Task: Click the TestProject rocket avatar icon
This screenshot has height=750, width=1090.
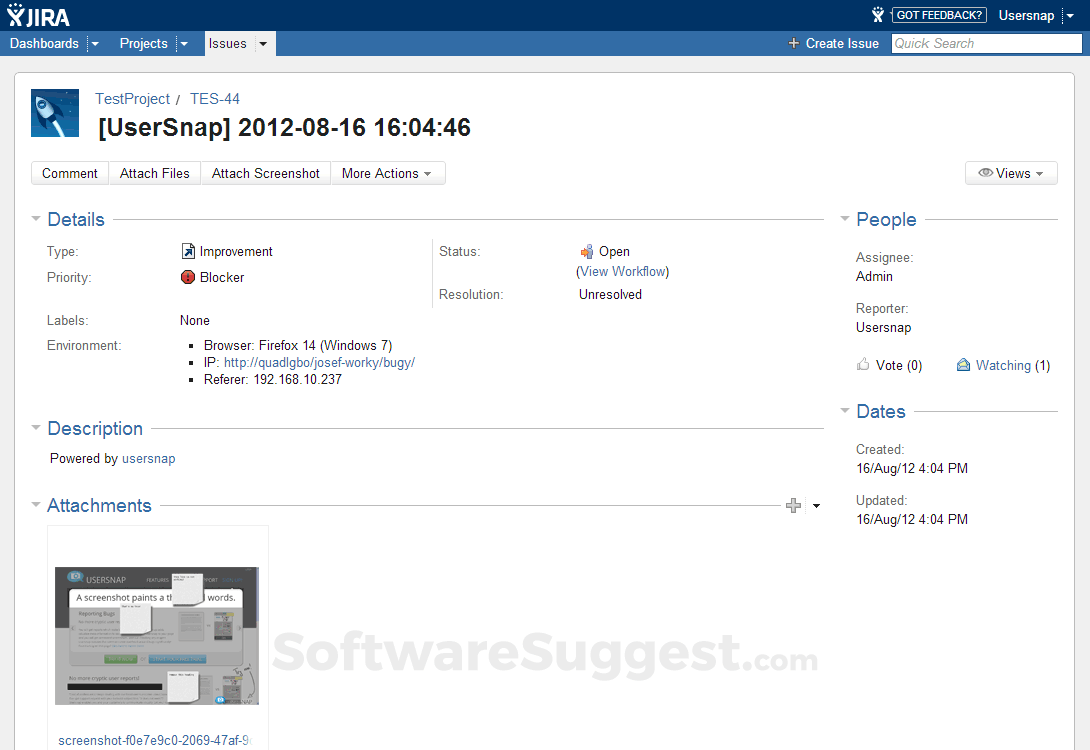Action: click(55, 113)
